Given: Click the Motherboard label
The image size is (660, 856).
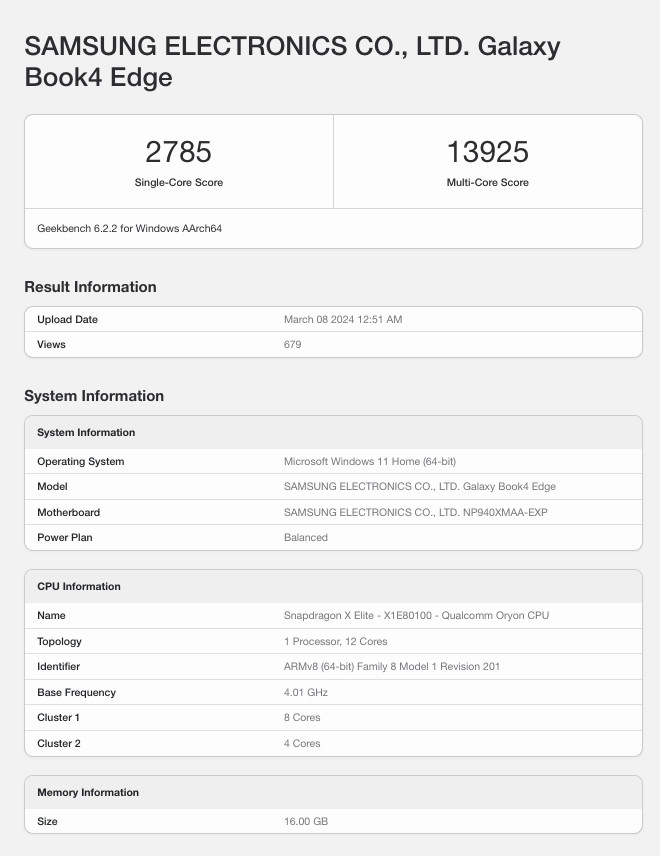Looking at the screenshot, I should click(x=68, y=512).
